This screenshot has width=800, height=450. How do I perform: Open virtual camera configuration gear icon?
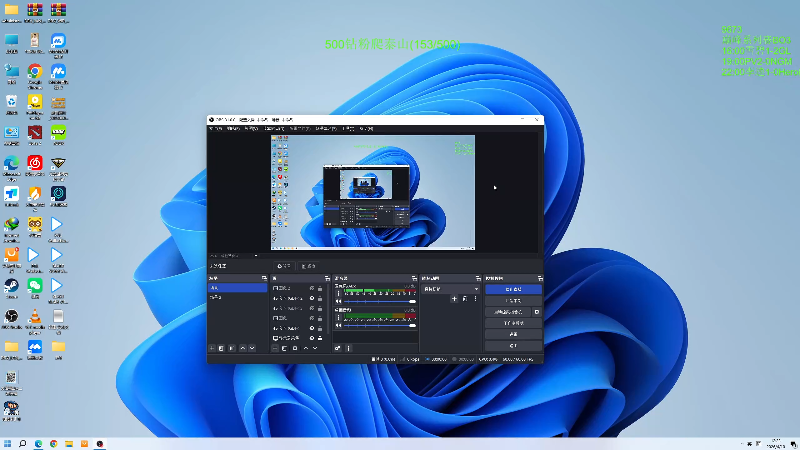pos(537,312)
